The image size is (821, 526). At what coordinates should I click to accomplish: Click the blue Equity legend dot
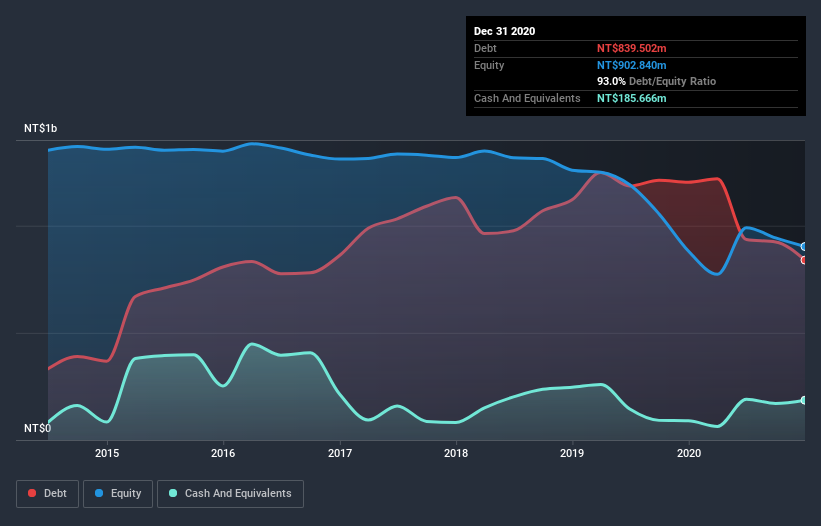click(99, 493)
